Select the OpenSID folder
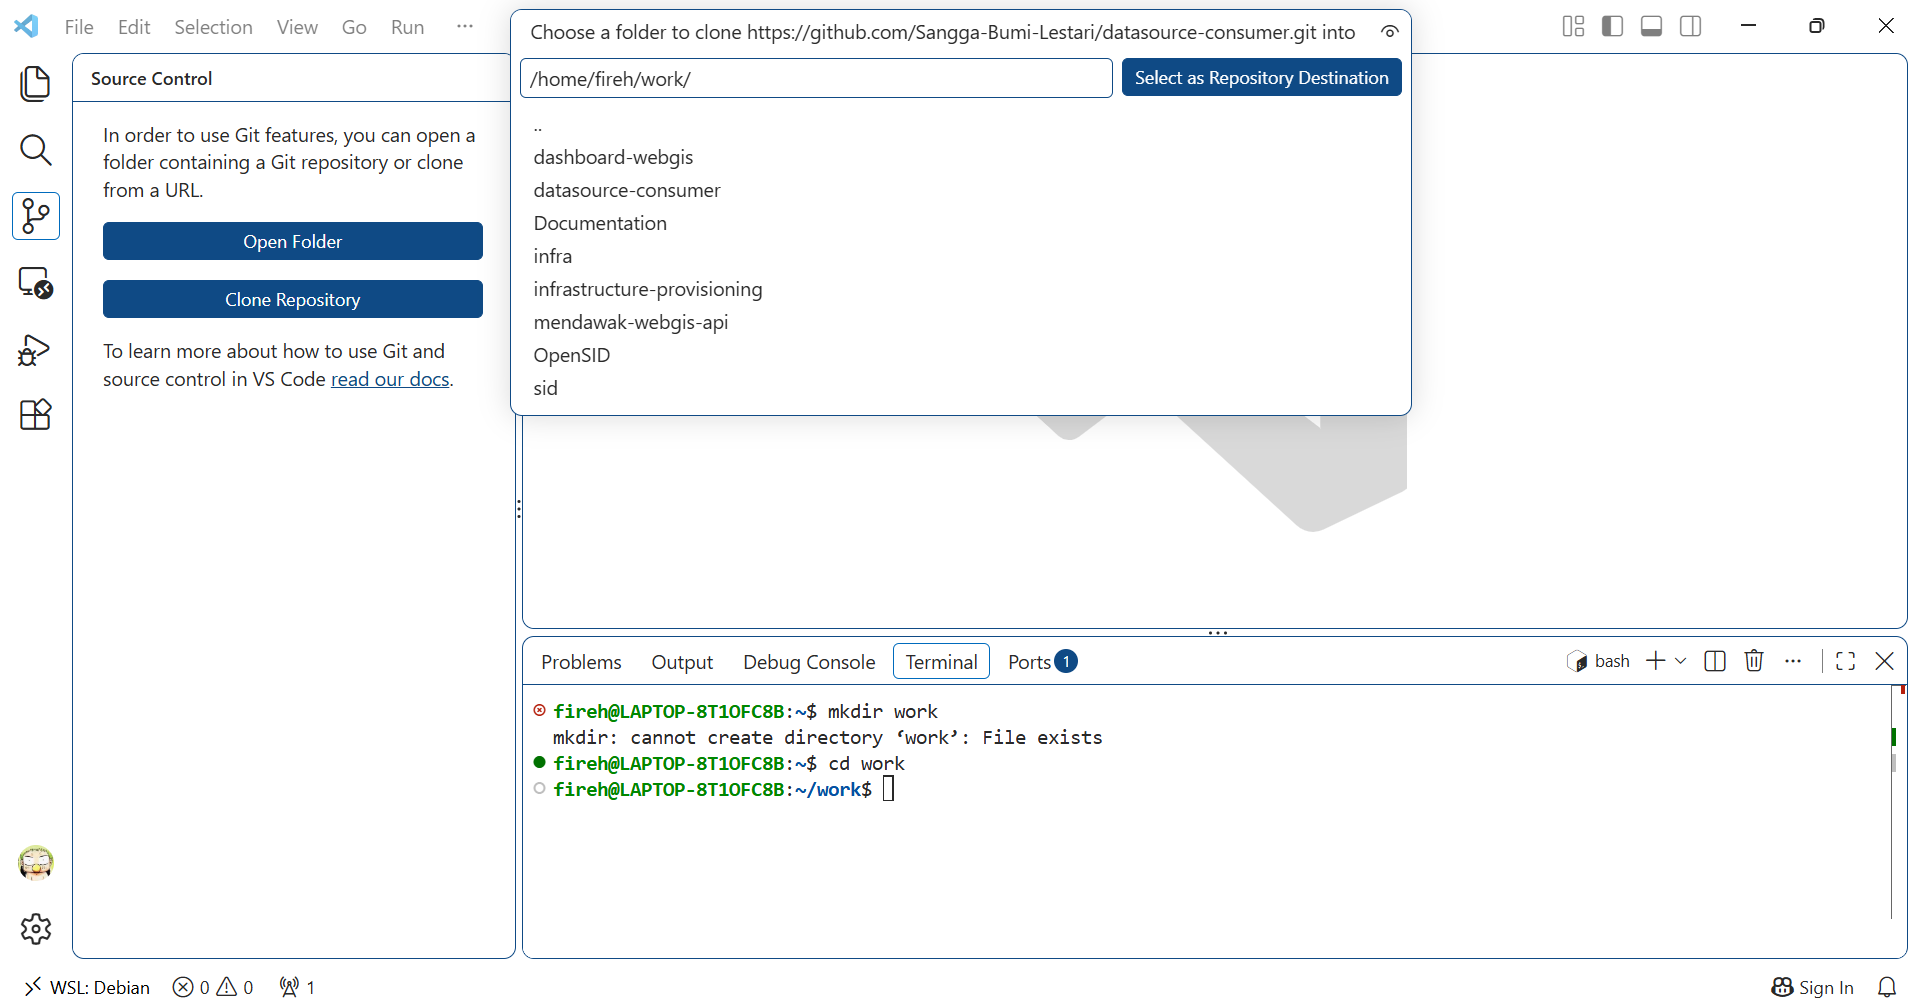Image resolution: width=1920 pixels, height=1008 pixels. pyautogui.click(x=960, y=355)
